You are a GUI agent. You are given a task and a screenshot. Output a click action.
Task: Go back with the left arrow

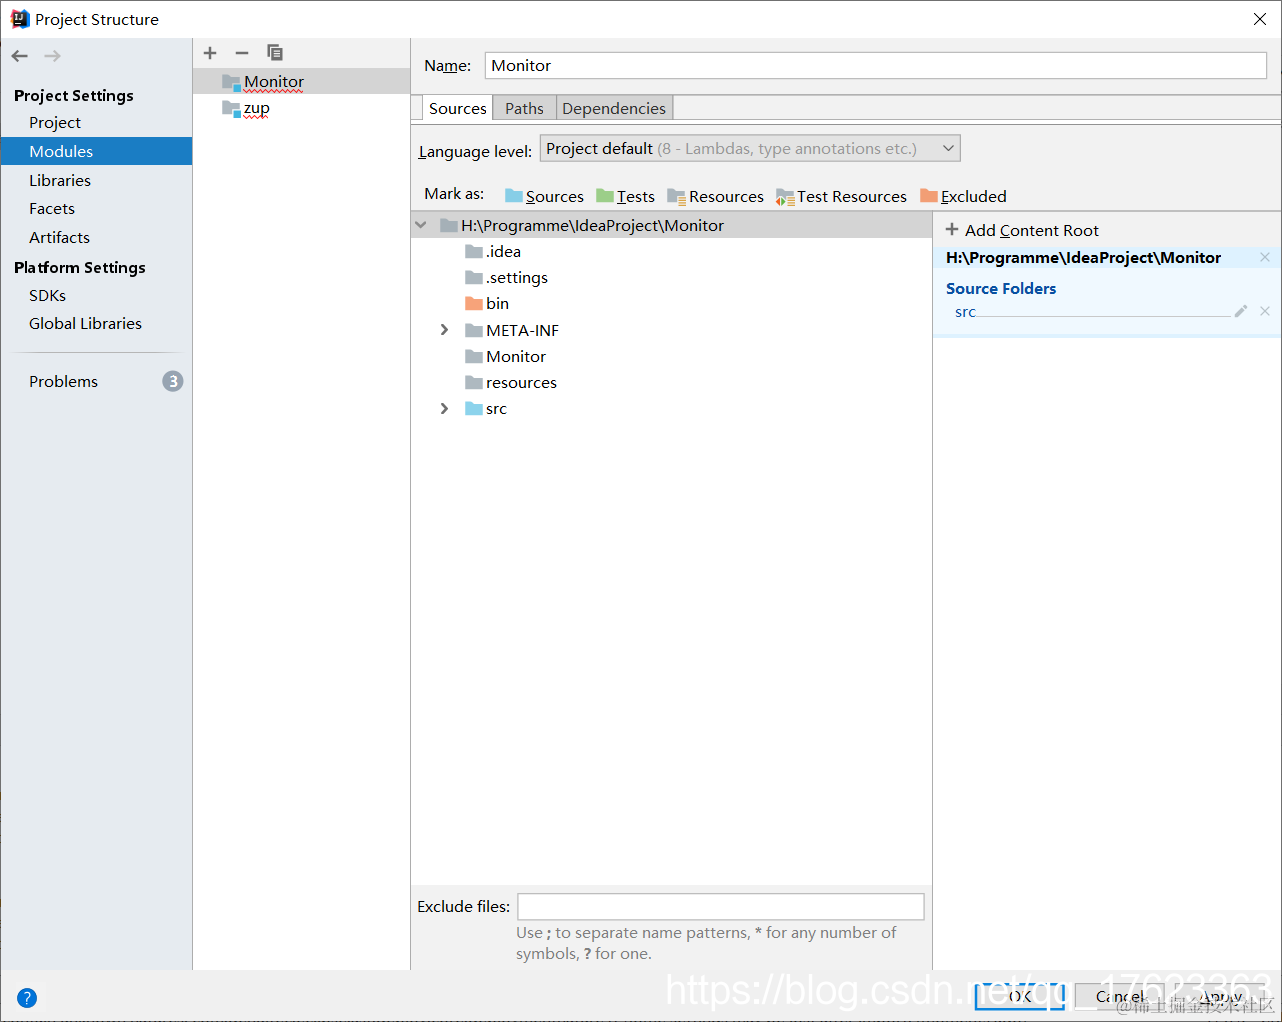point(20,56)
